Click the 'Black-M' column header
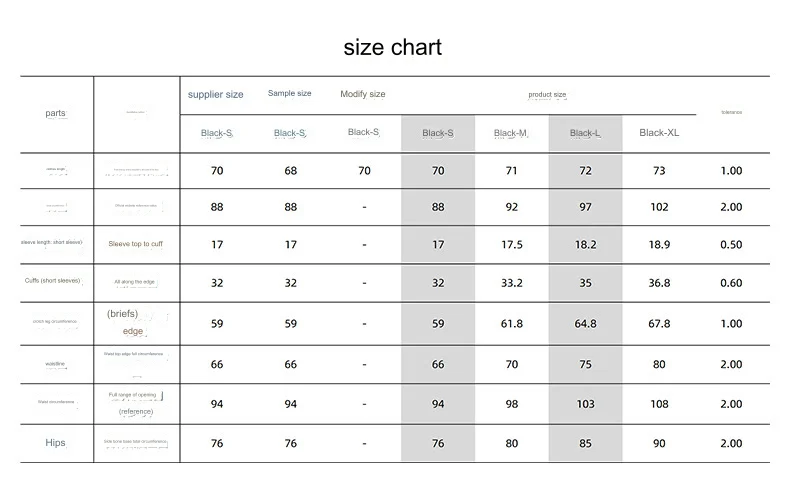The width and height of the screenshot is (790, 483). click(510, 133)
